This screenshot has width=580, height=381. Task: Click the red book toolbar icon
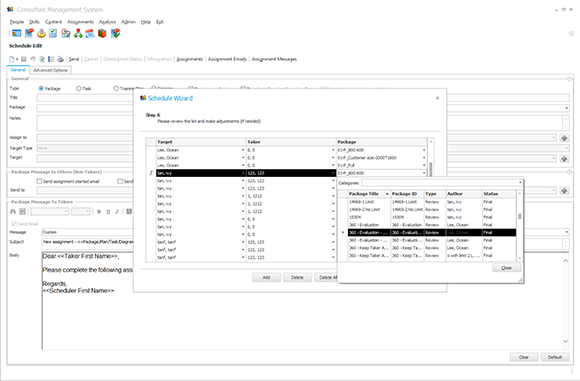102,34
